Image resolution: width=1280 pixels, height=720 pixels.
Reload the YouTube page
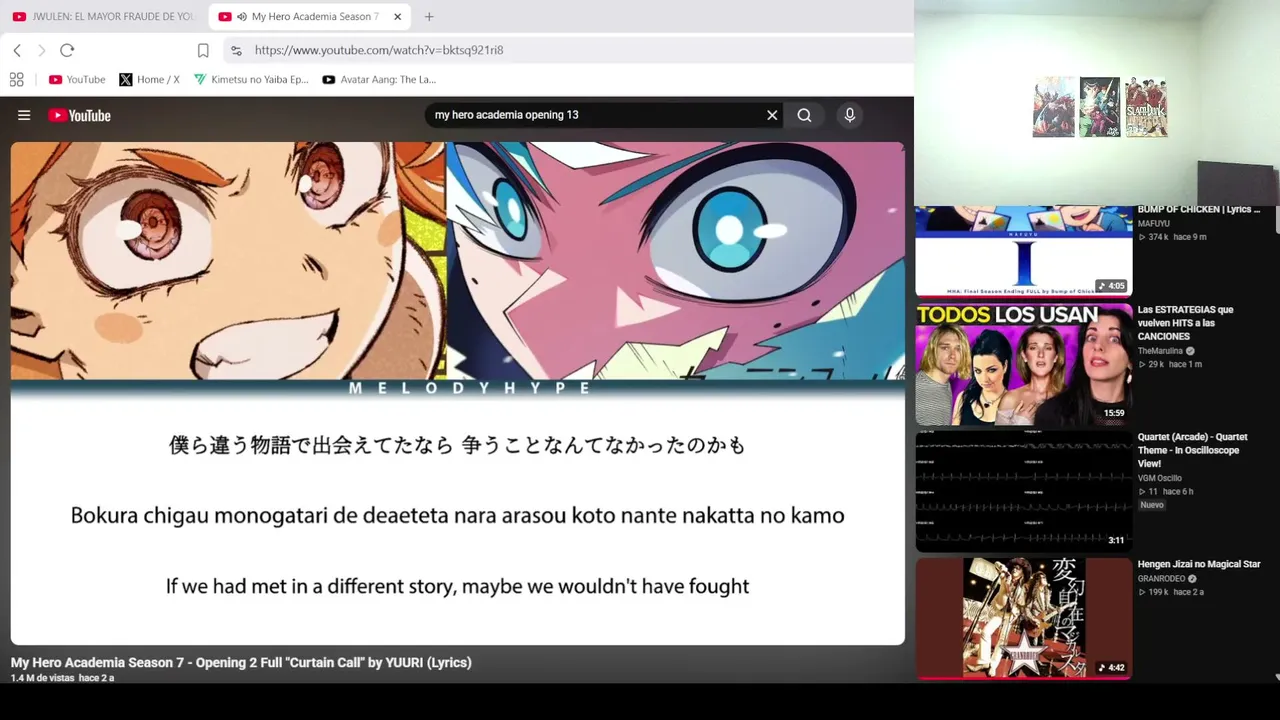(x=67, y=50)
